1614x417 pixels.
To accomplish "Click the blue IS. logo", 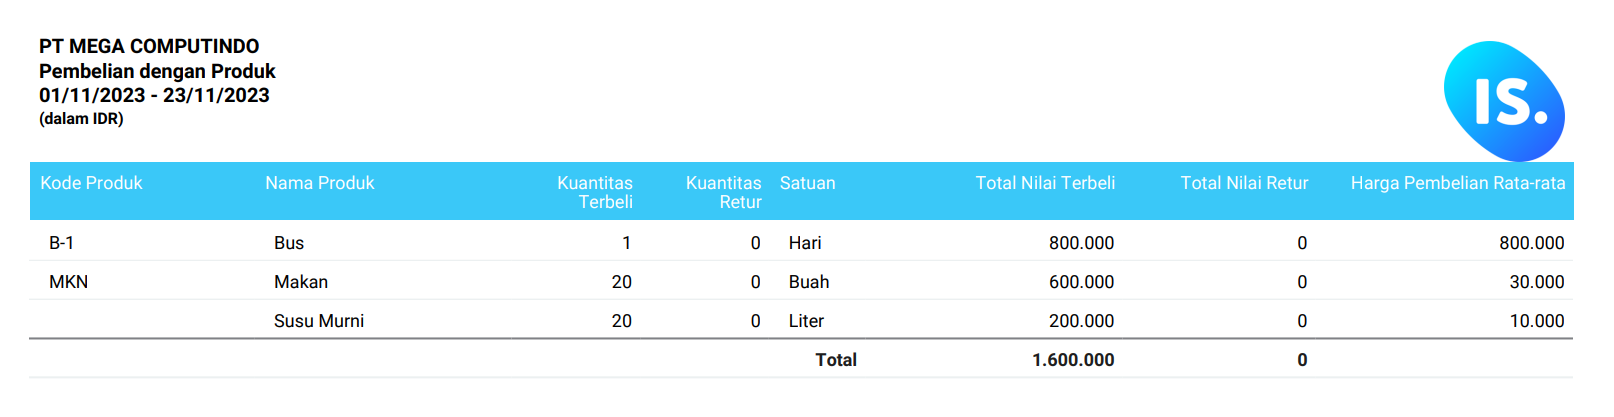I will point(1504,101).
